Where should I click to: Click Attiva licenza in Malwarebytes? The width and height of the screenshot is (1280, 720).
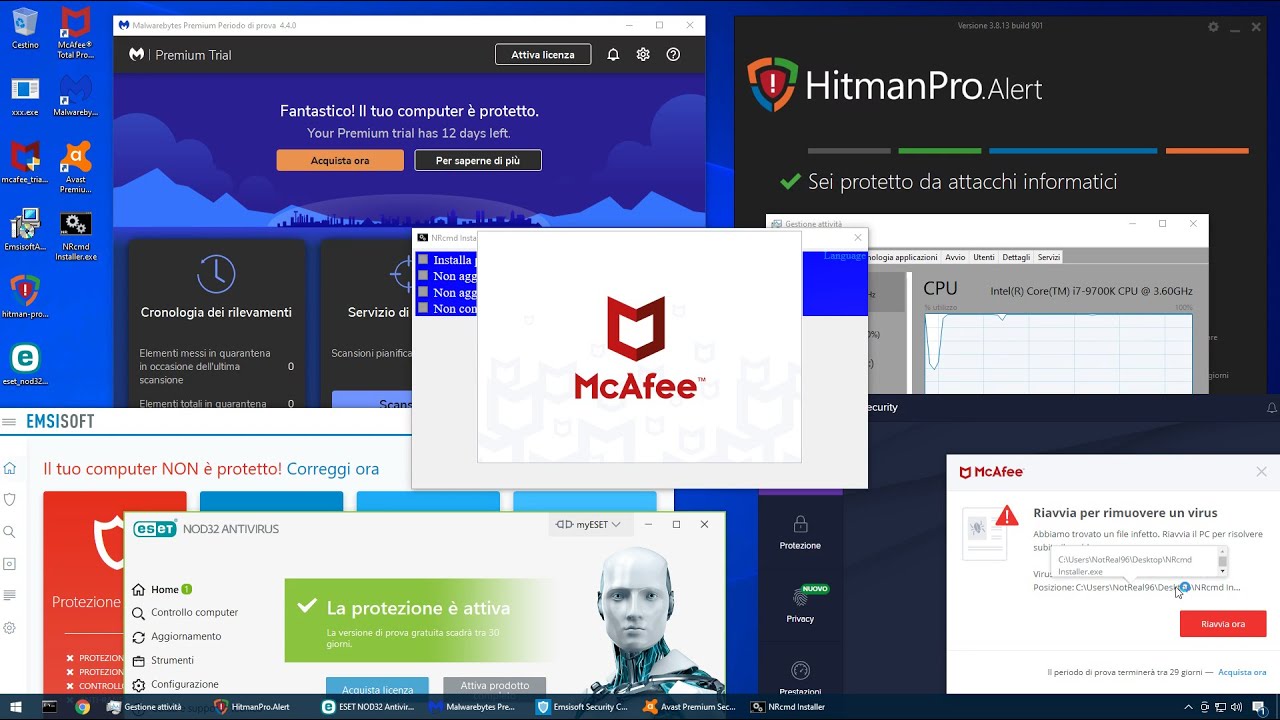[543, 55]
